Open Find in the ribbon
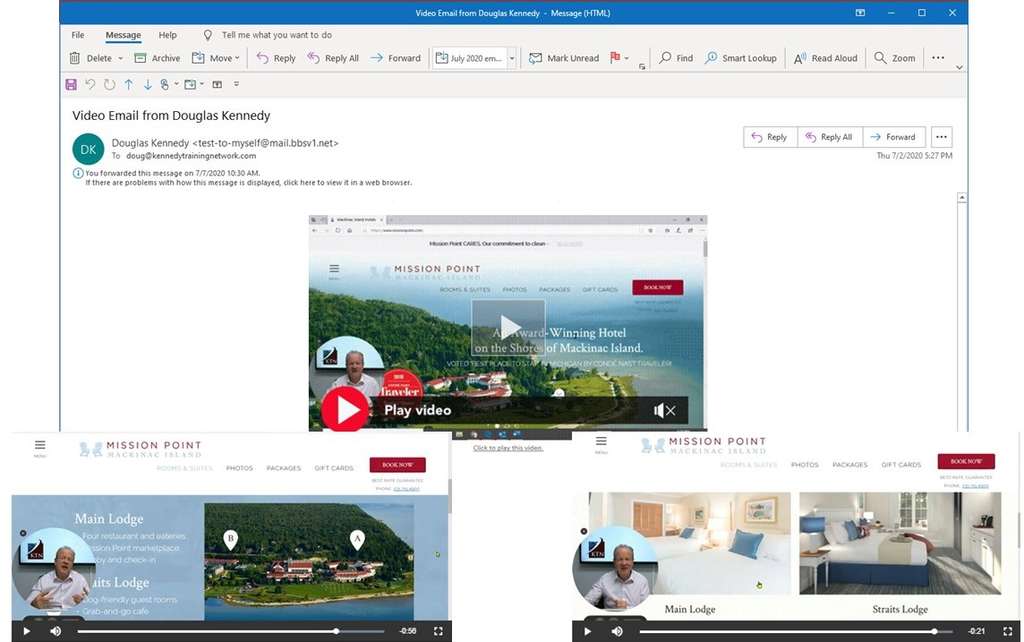The width and height of the screenshot is (1024, 642). tap(676, 58)
